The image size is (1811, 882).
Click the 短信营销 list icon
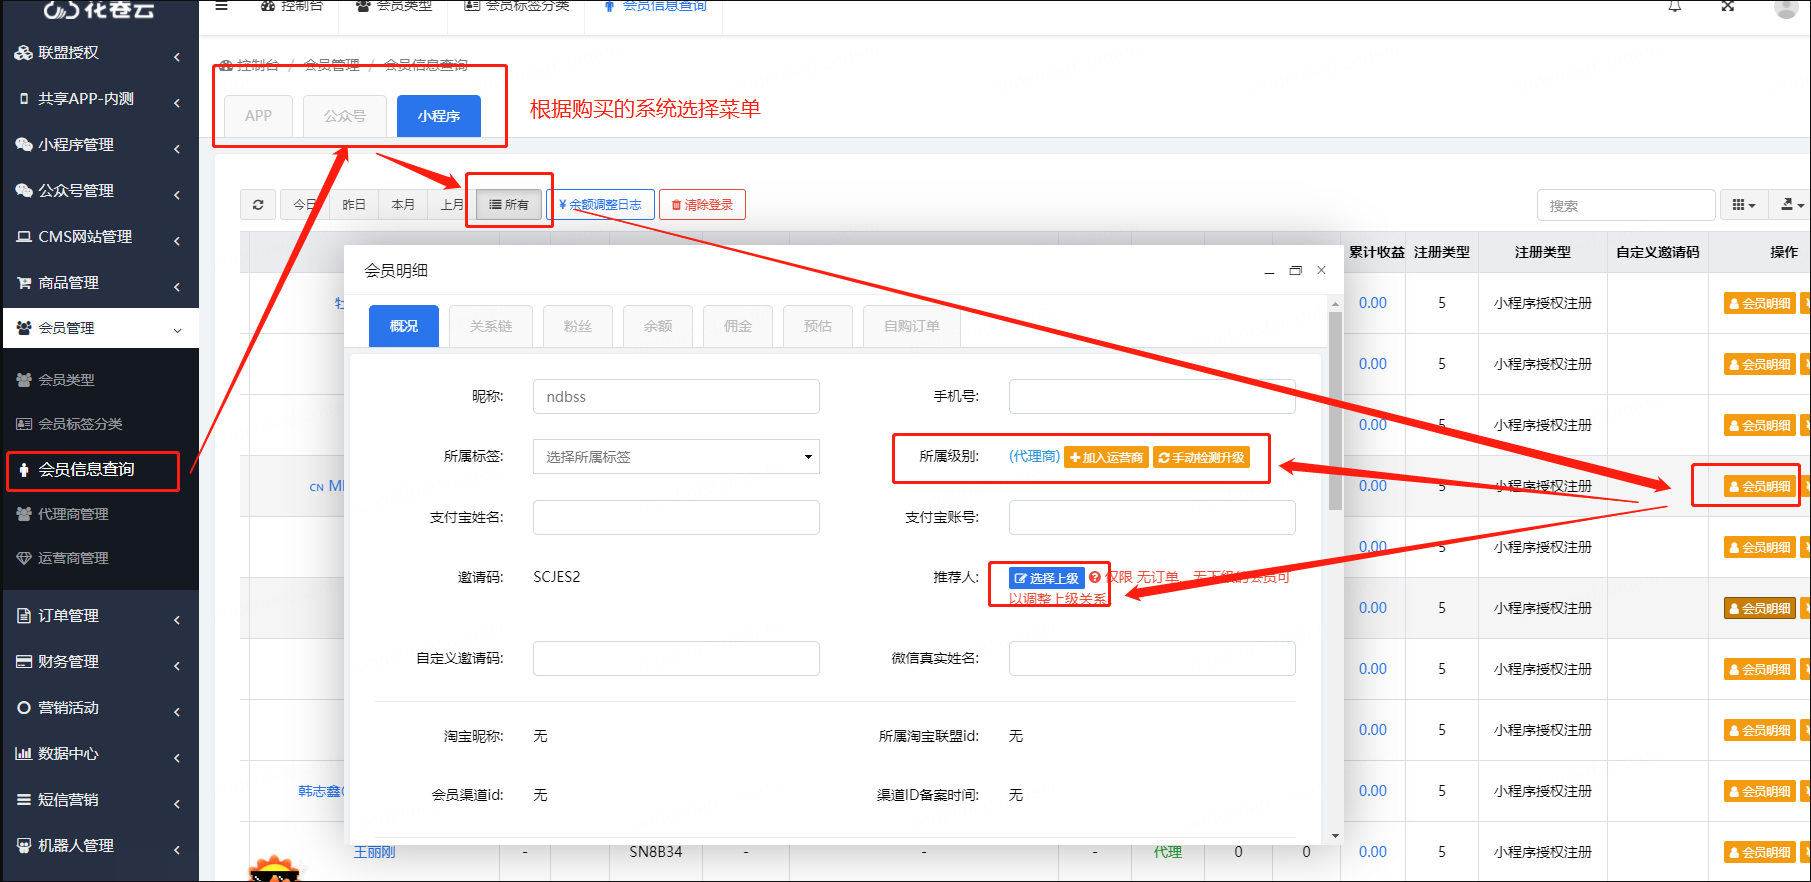(24, 800)
